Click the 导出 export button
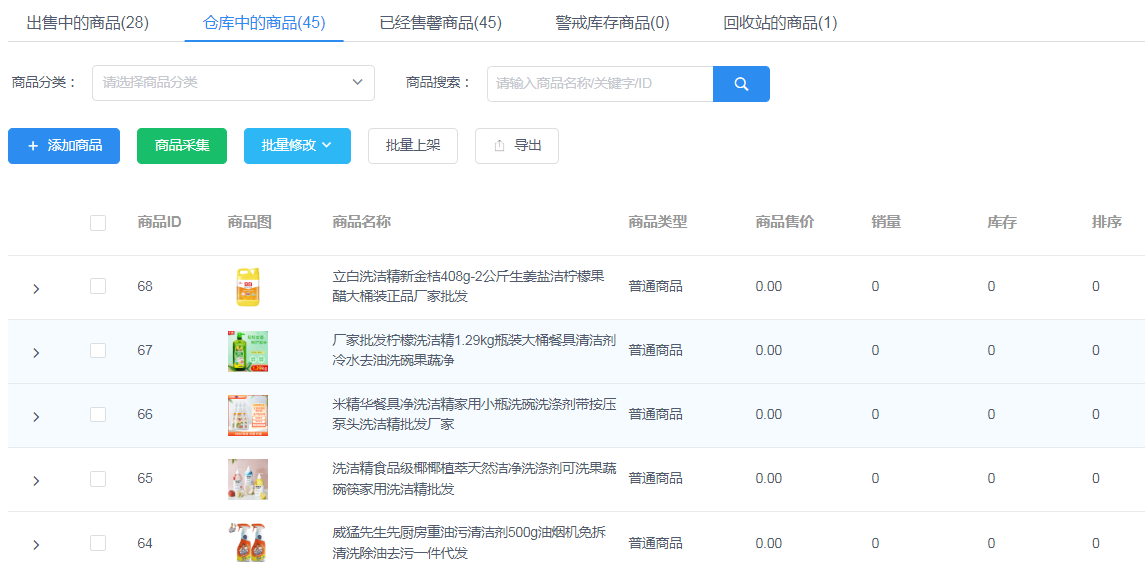Viewport: 1145px width, 562px height. [x=516, y=146]
